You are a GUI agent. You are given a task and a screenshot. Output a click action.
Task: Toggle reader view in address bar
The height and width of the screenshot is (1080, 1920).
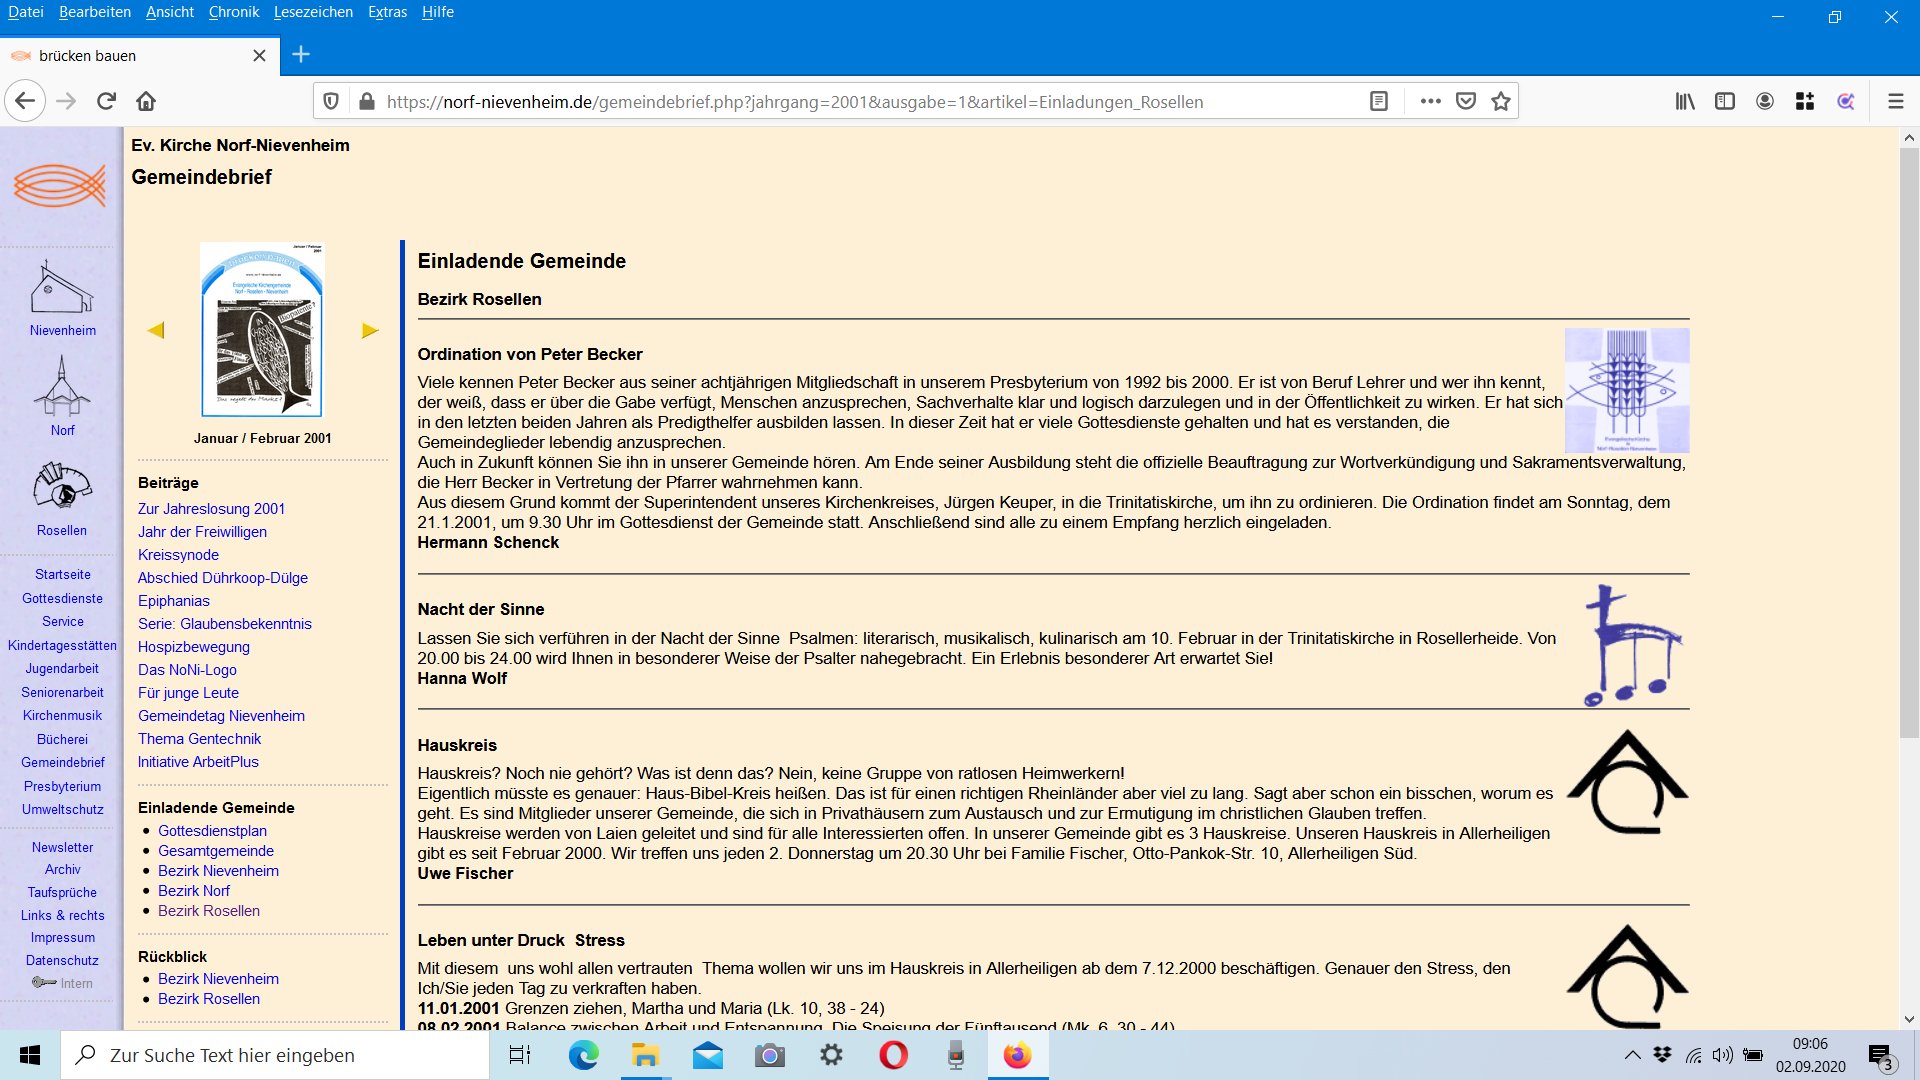tap(1379, 101)
